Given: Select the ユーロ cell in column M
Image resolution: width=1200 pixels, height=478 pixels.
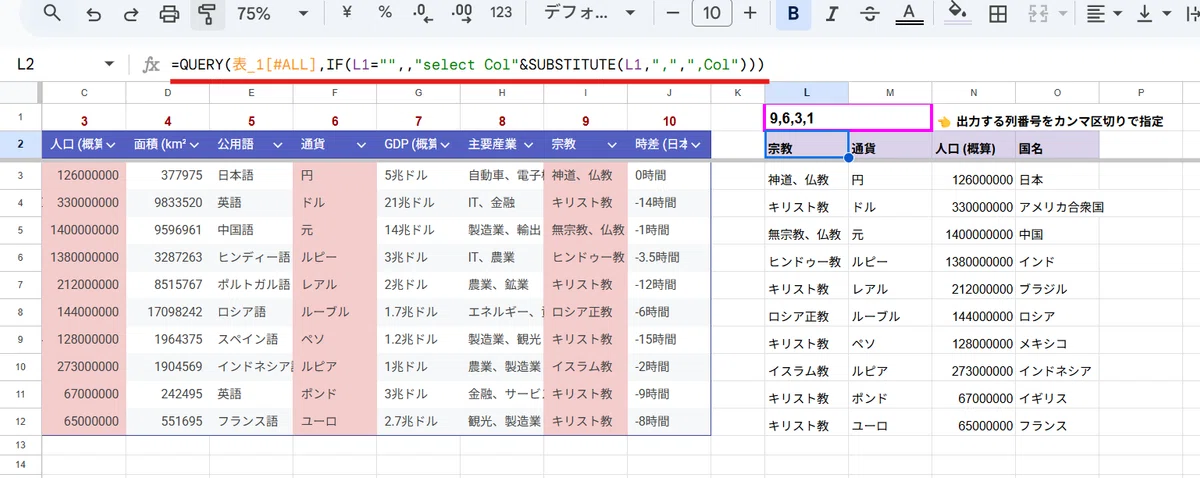Looking at the screenshot, I should click(890, 425).
